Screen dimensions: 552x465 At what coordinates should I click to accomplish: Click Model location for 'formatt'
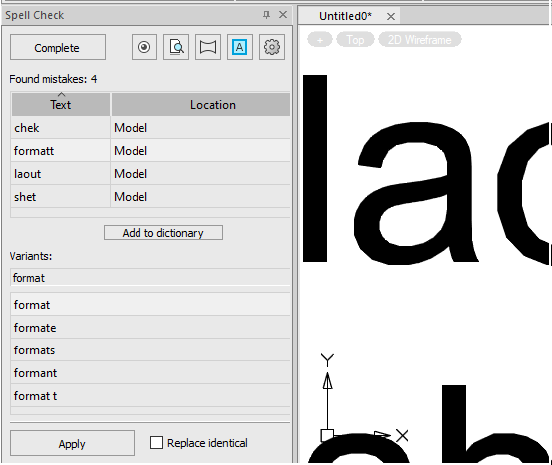pyautogui.click(x=201, y=151)
